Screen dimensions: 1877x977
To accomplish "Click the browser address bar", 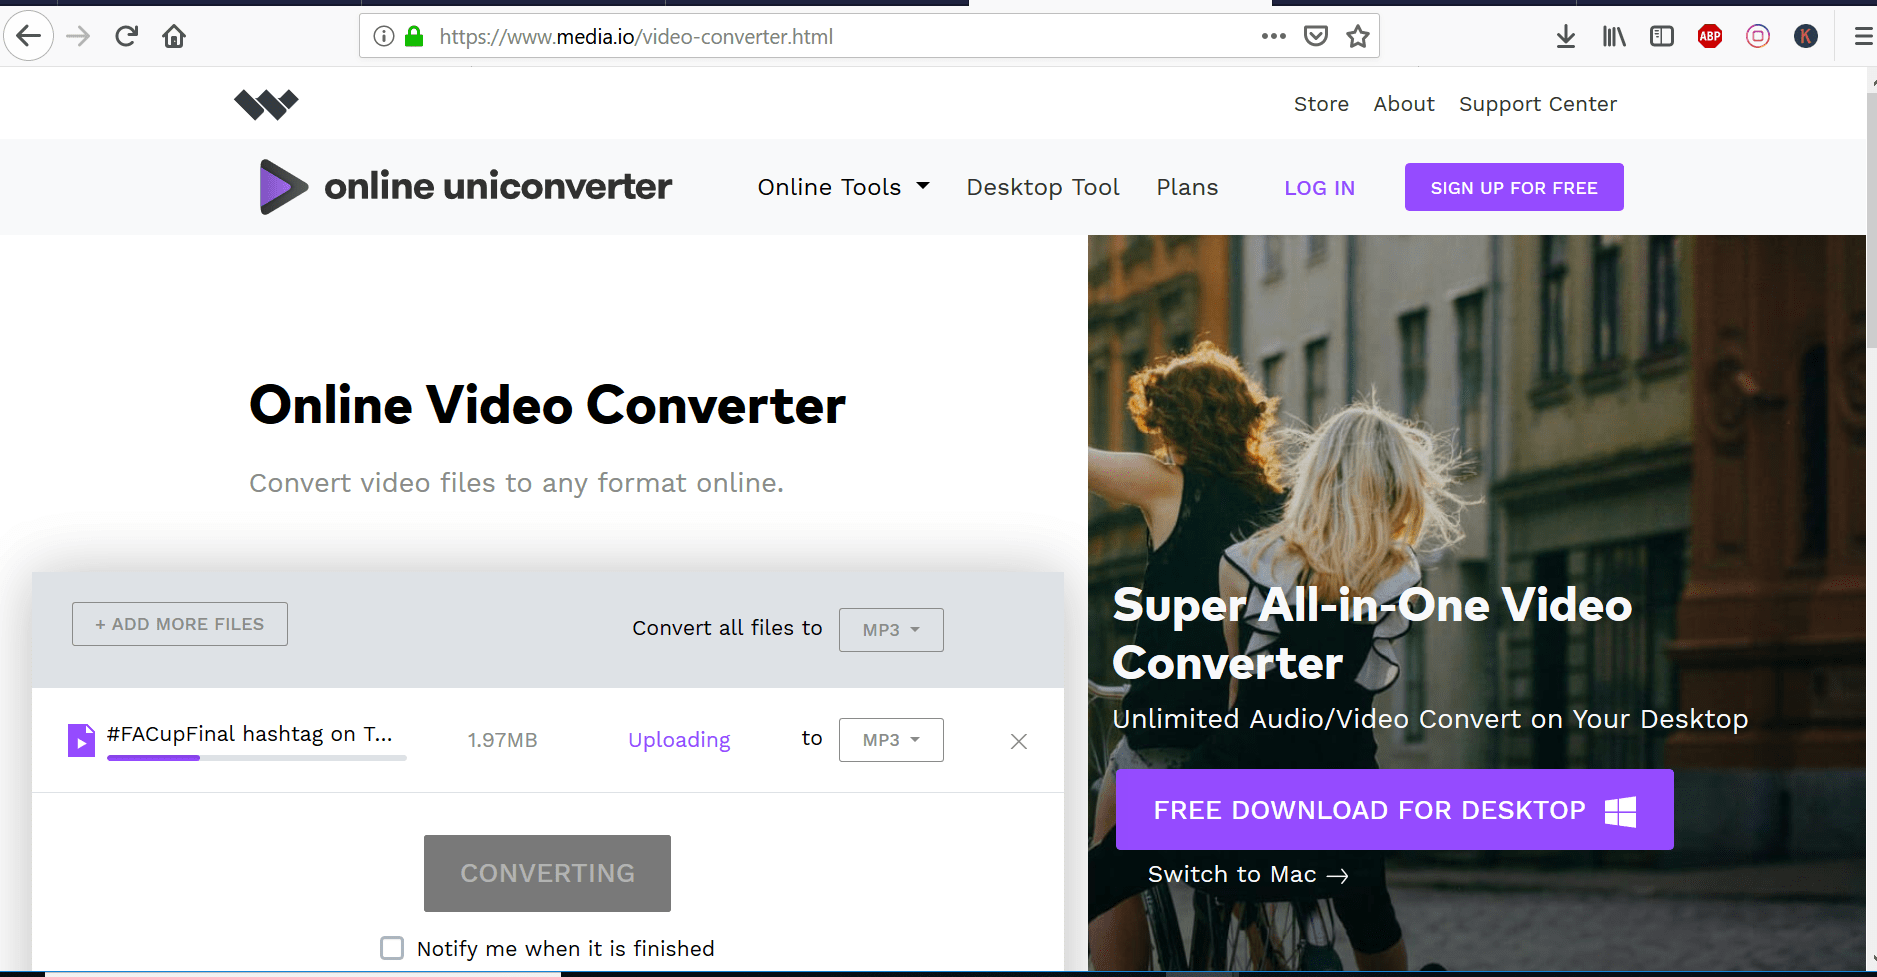I will point(800,35).
